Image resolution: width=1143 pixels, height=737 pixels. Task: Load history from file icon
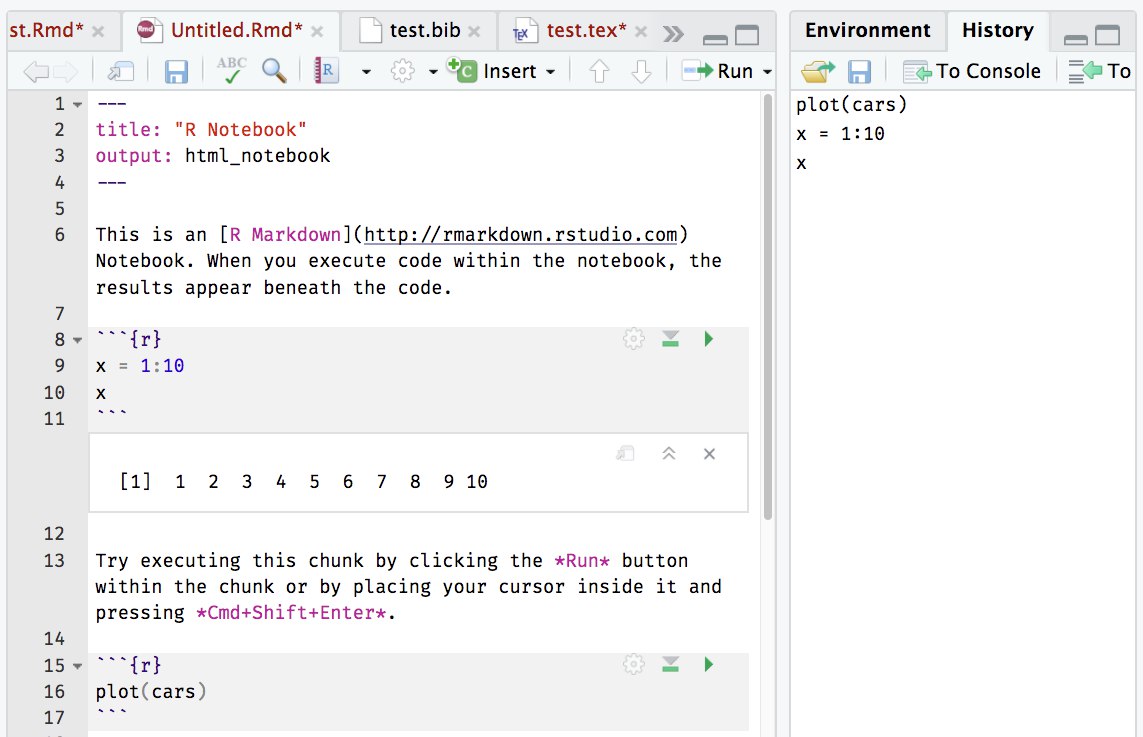coord(818,71)
